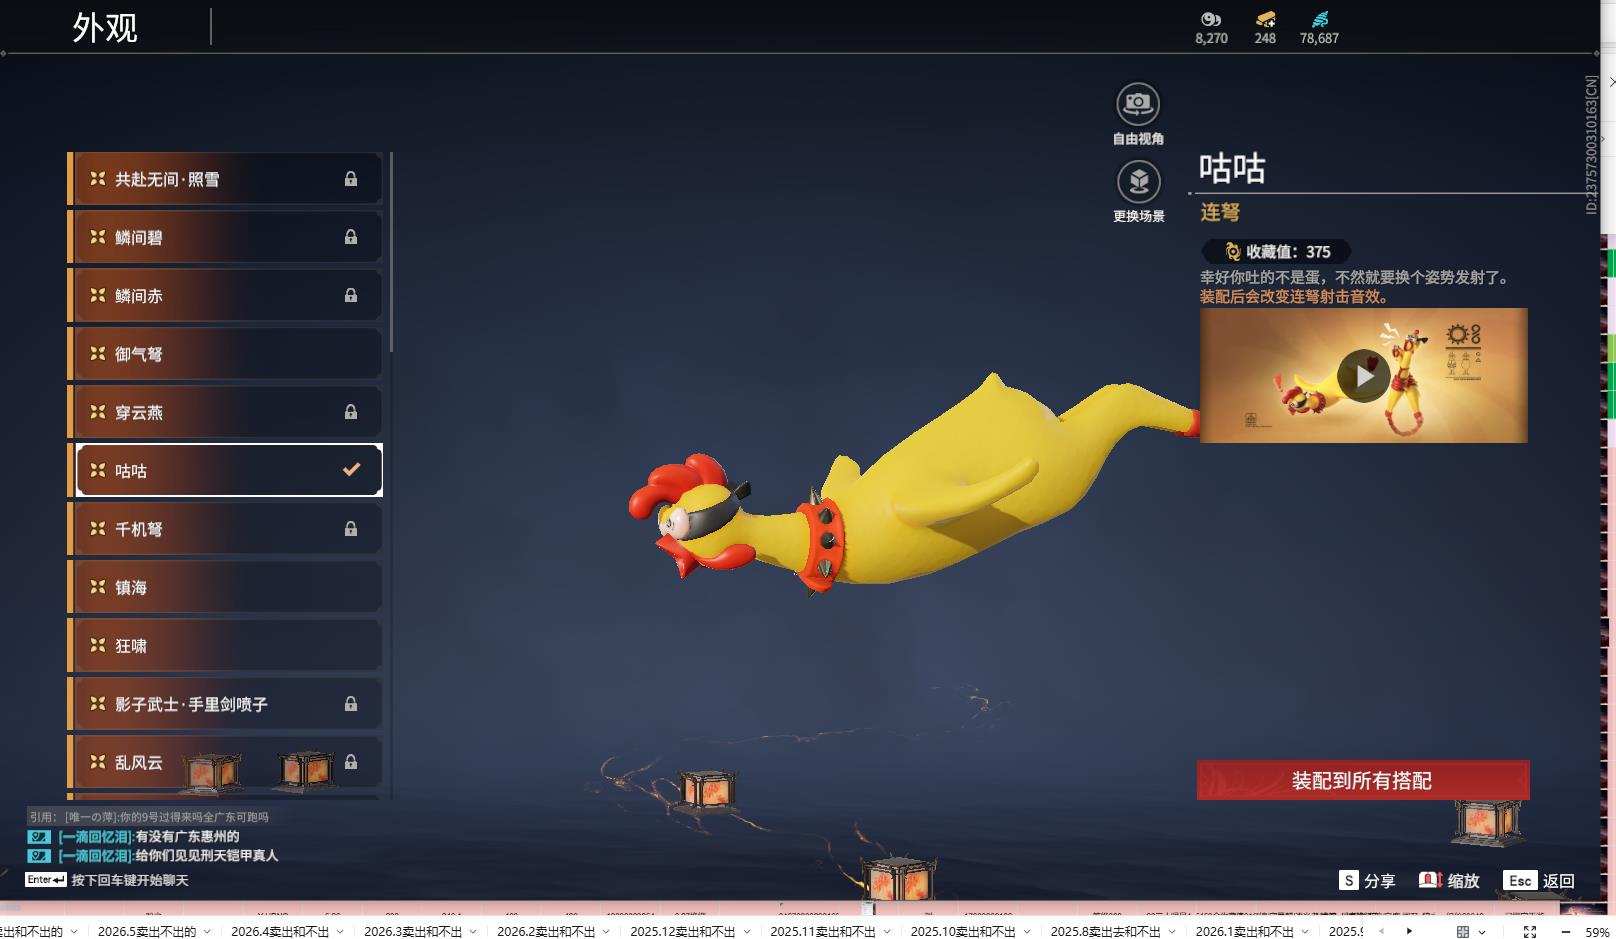This screenshot has height=939, width=1616.
Task: Click spreadsheet zoom out minus button
Action: (1565, 931)
